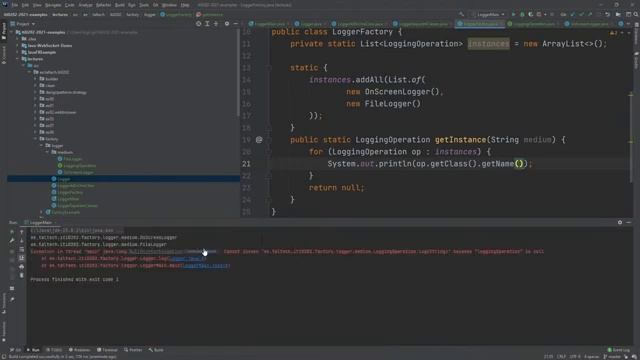Click the editor vertical scrollbar
Screen dimensions: 640x360
point(631,106)
